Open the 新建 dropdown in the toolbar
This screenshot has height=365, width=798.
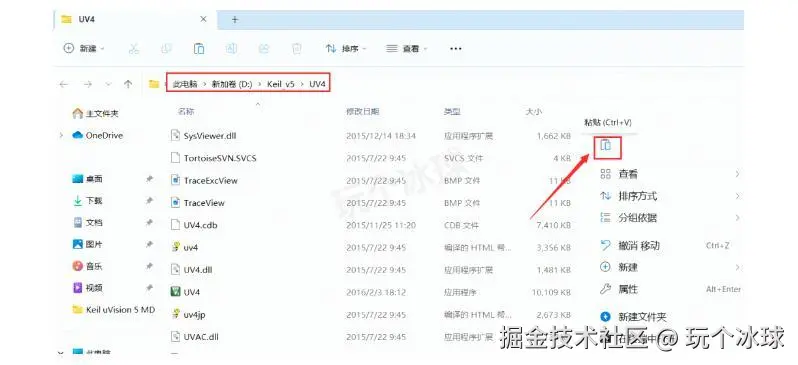[84, 48]
